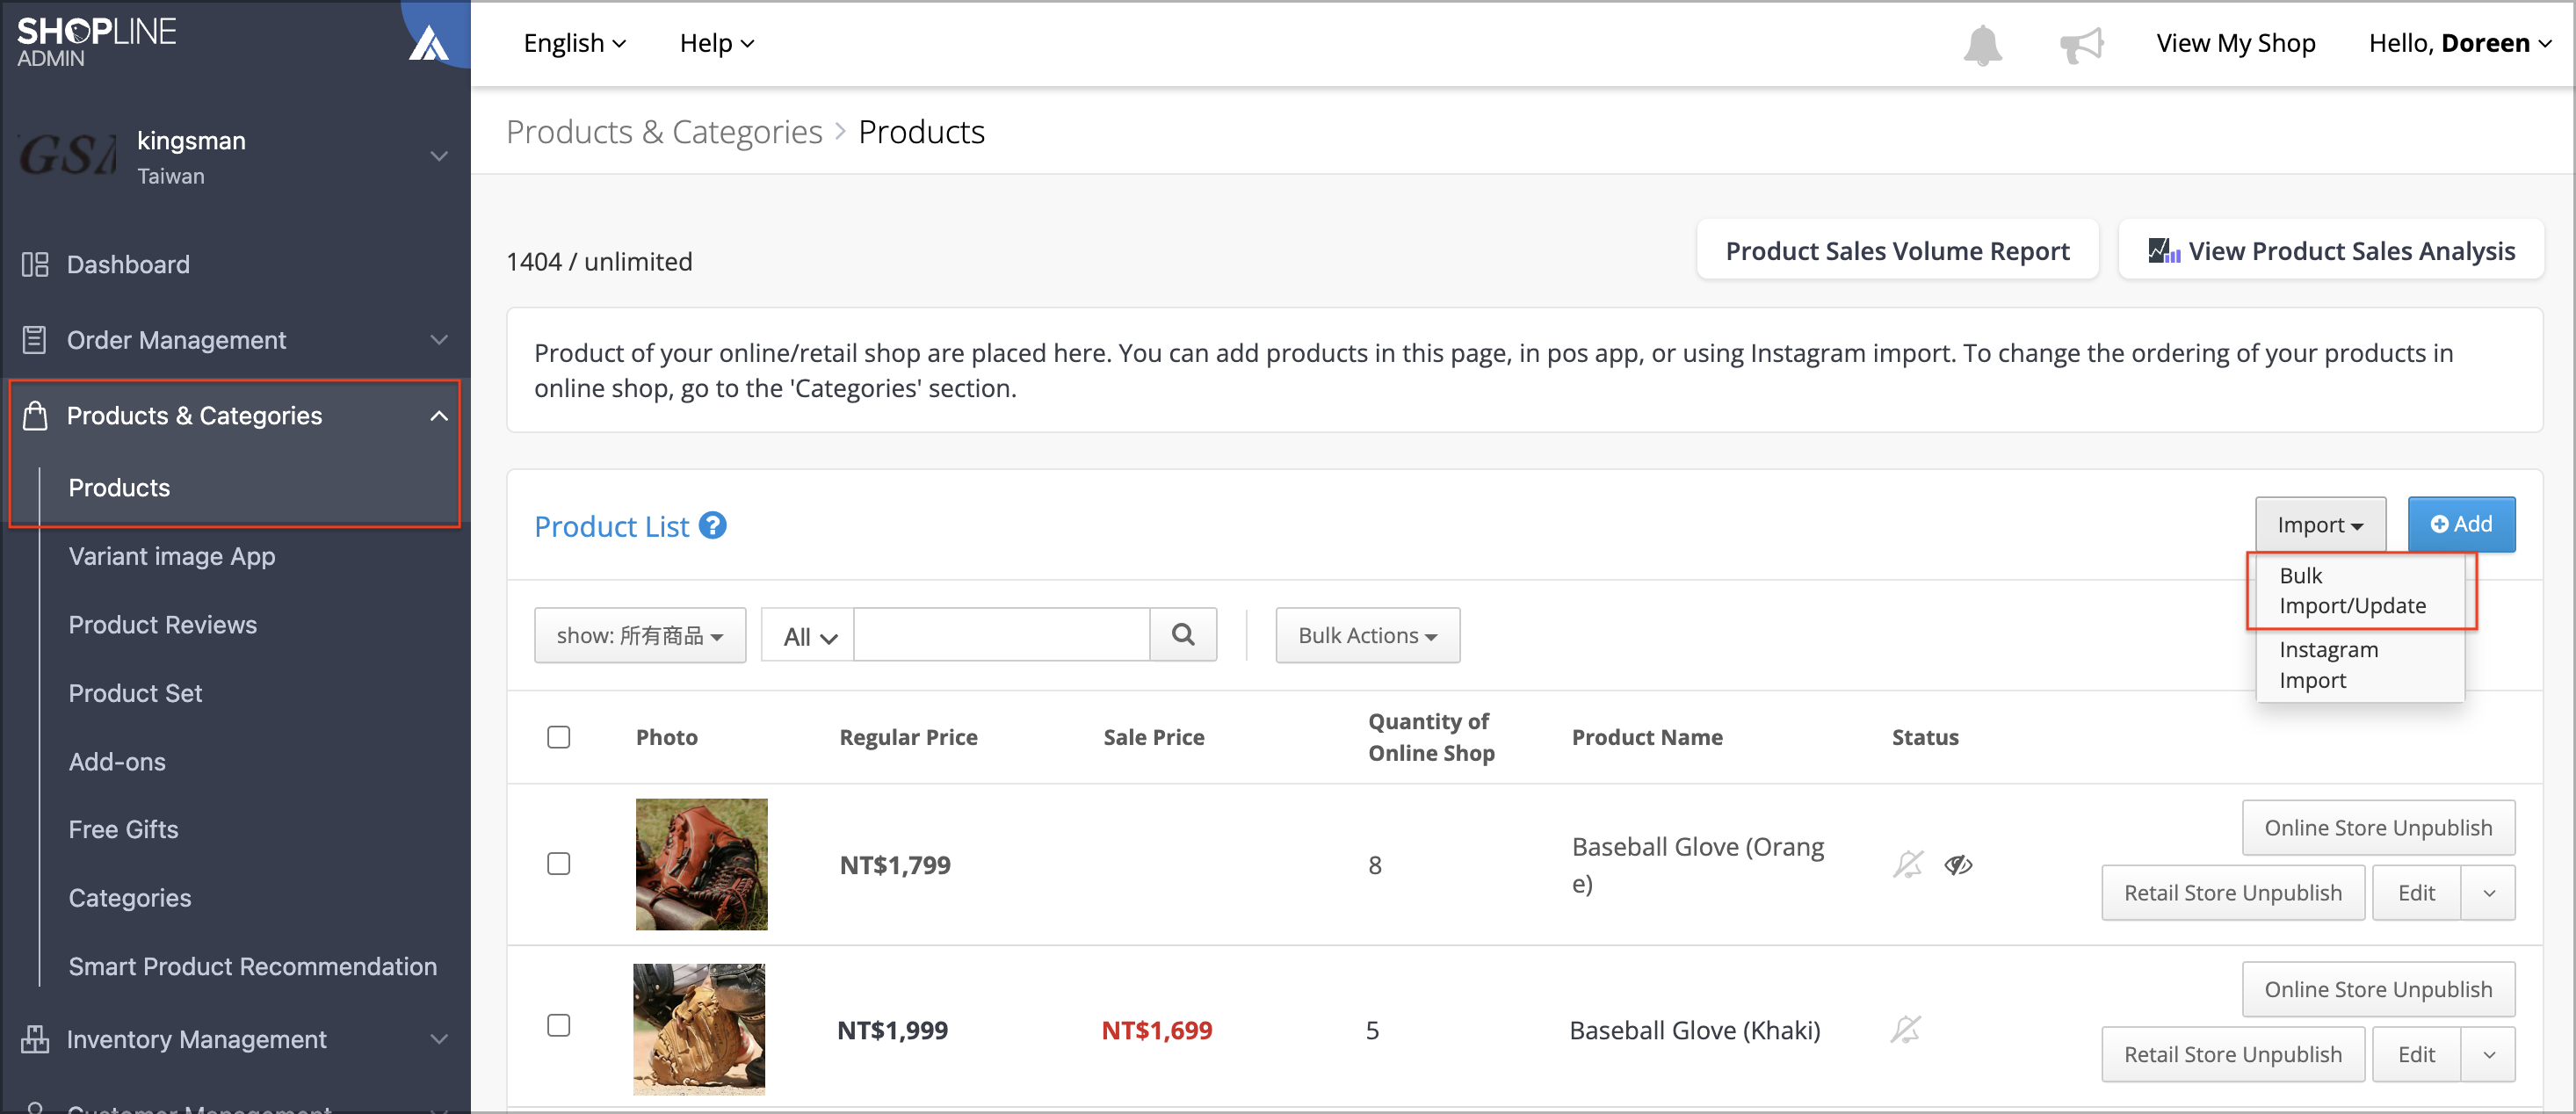
Task: Open Add-ons in sidebar
Action: tap(117, 761)
